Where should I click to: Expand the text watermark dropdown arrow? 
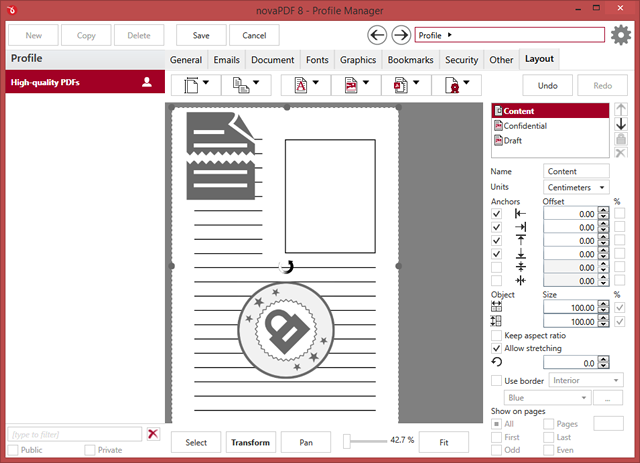click(x=316, y=82)
